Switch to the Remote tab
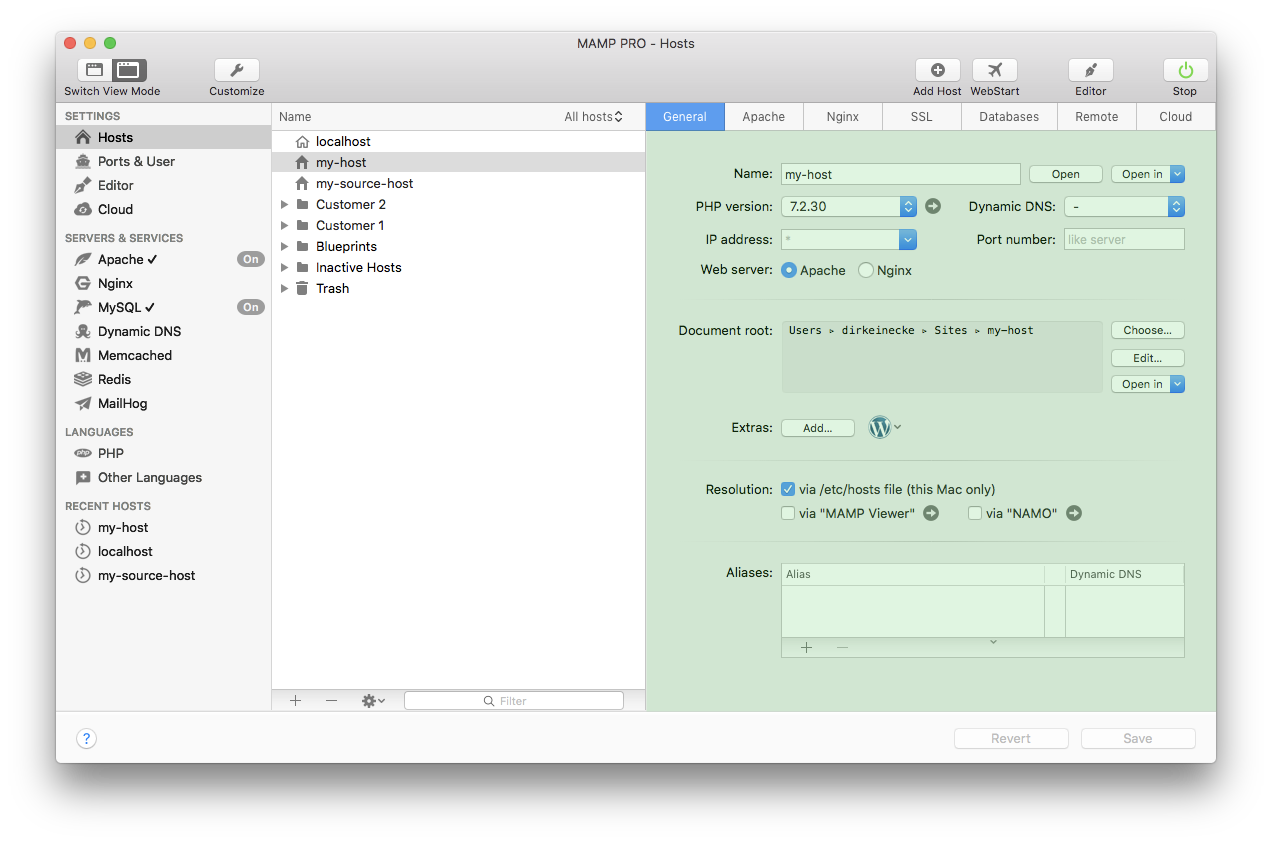The height and width of the screenshot is (843, 1272). point(1097,117)
